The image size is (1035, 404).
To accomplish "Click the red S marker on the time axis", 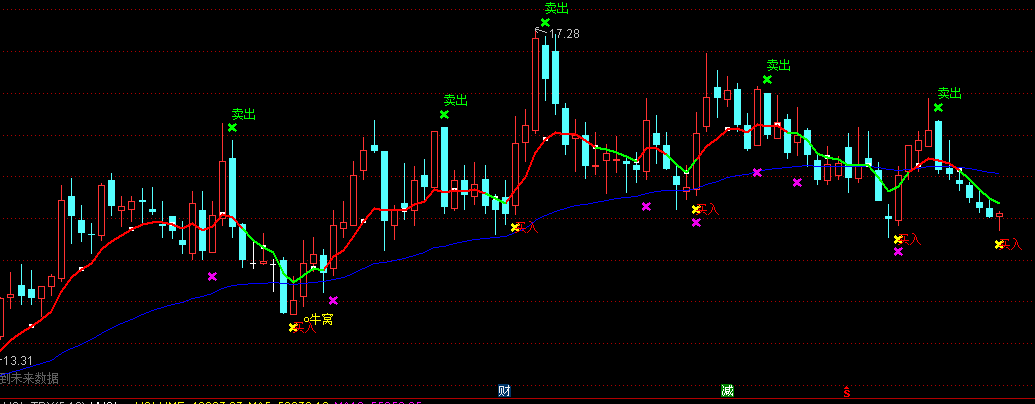I will (x=846, y=391).
